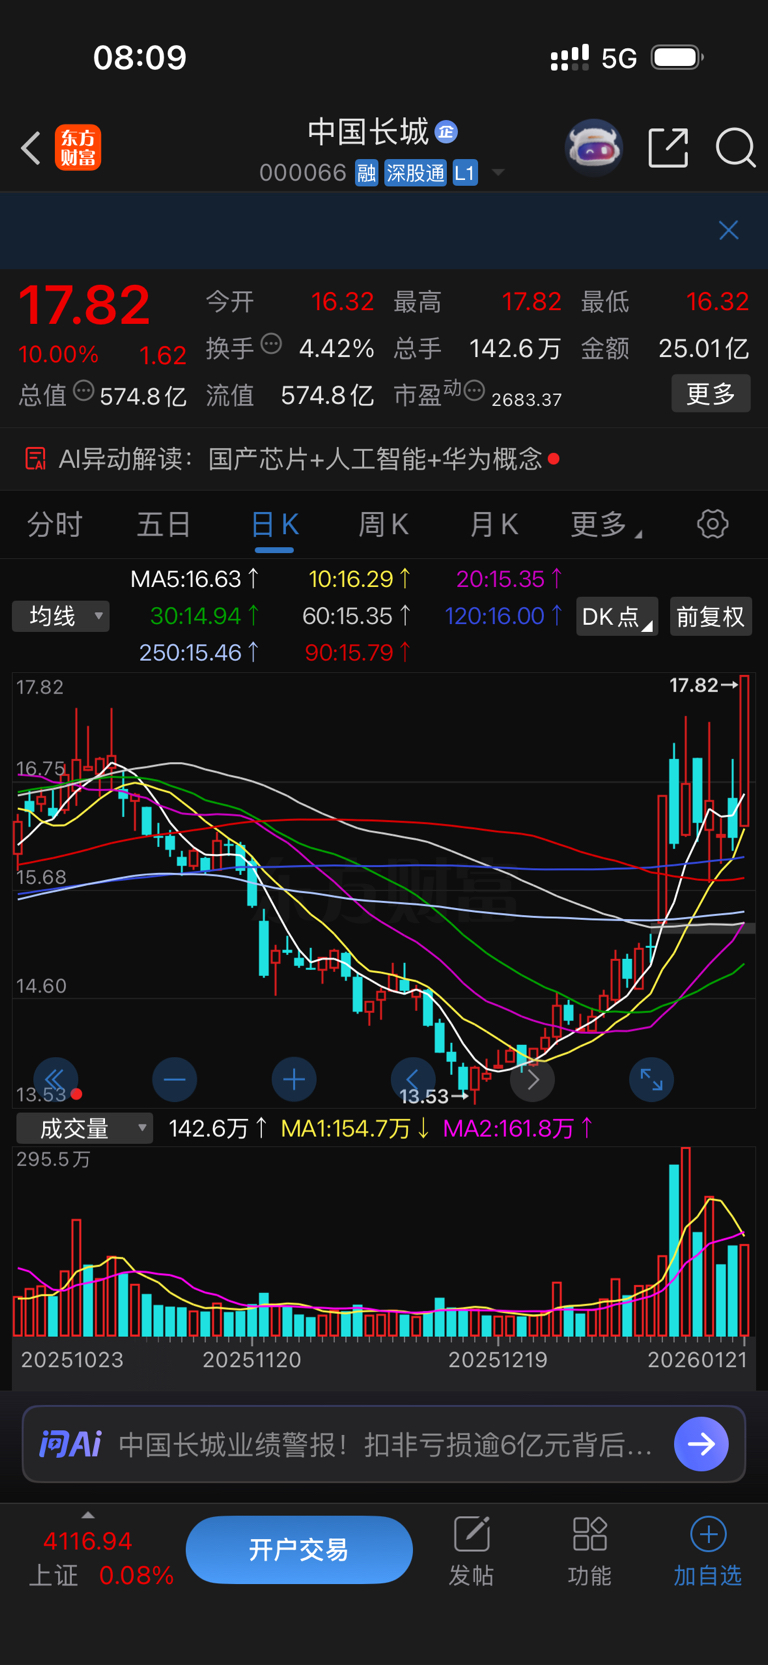
Task: Select the 日K tab
Action: [274, 525]
